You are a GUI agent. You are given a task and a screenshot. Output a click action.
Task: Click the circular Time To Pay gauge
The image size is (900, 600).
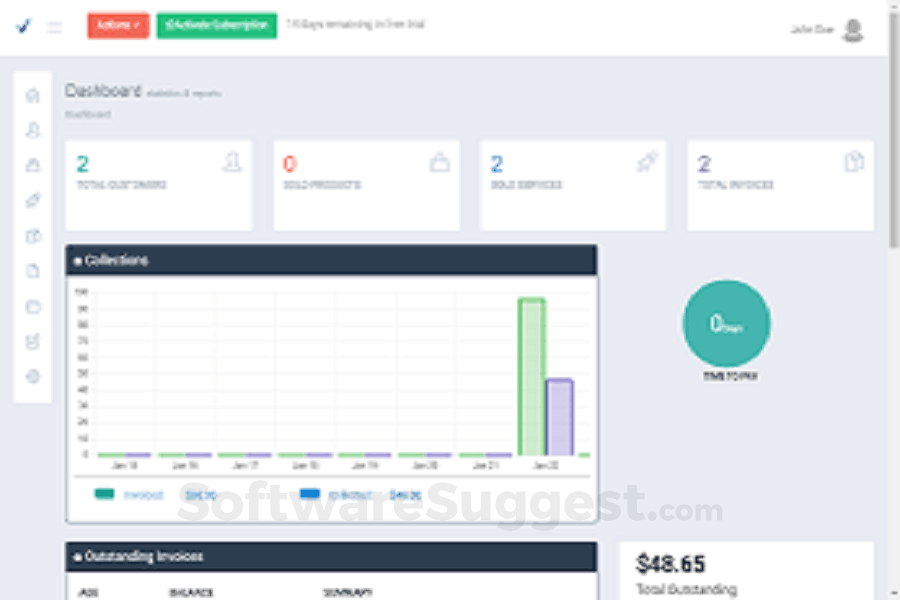(x=727, y=323)
